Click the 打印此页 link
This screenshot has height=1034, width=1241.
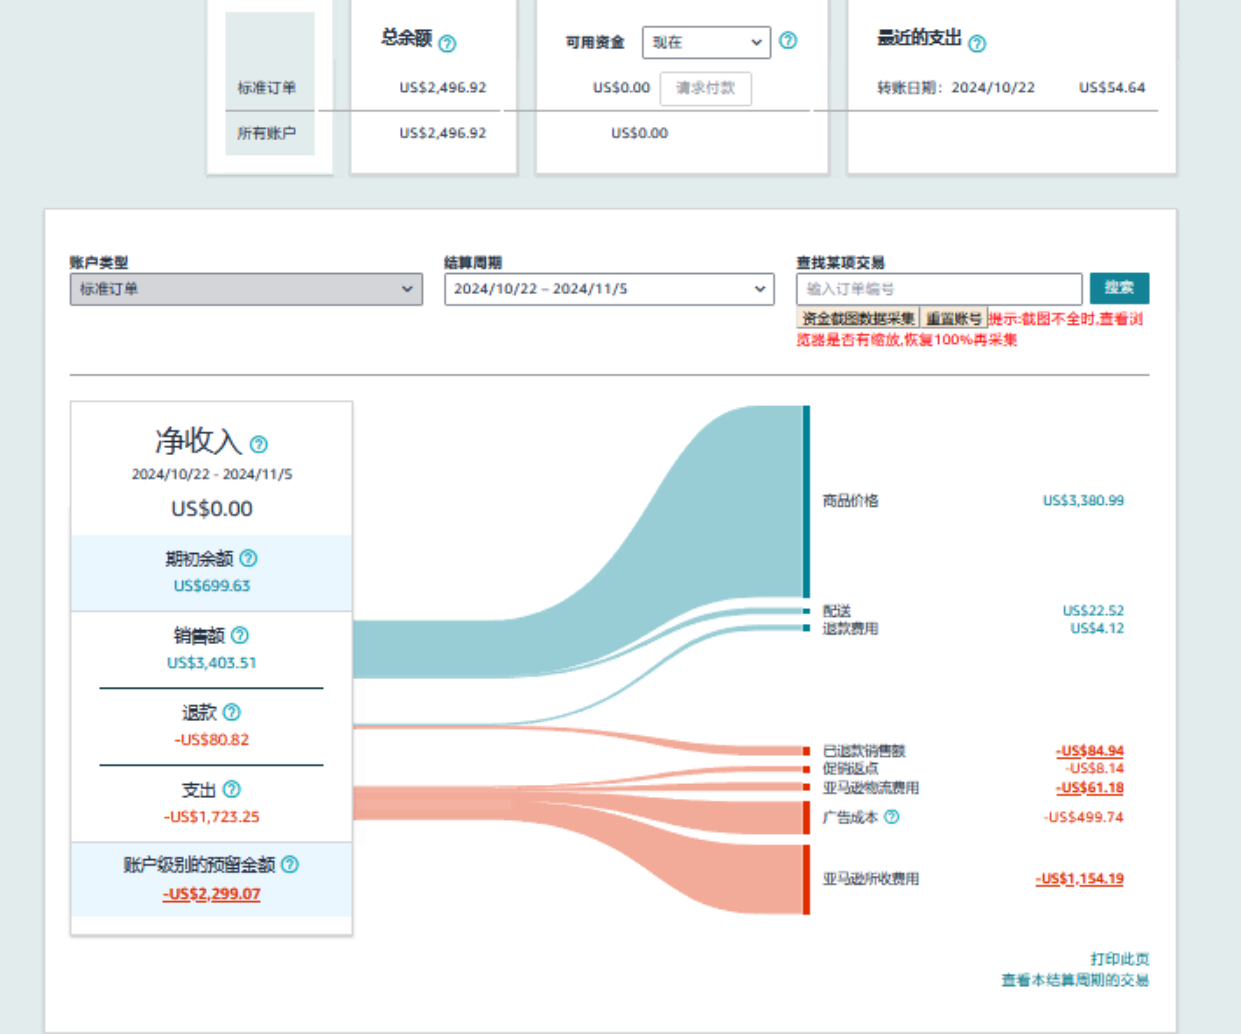[x=1119, y=959]
